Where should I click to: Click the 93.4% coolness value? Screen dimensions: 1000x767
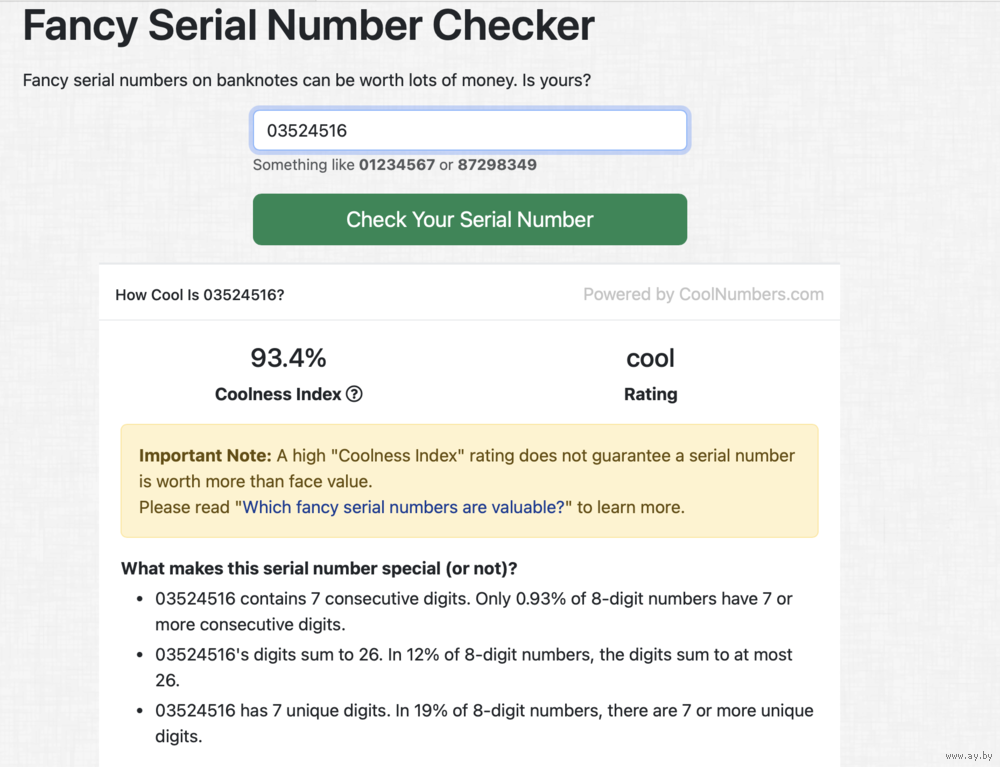point(288,358)
